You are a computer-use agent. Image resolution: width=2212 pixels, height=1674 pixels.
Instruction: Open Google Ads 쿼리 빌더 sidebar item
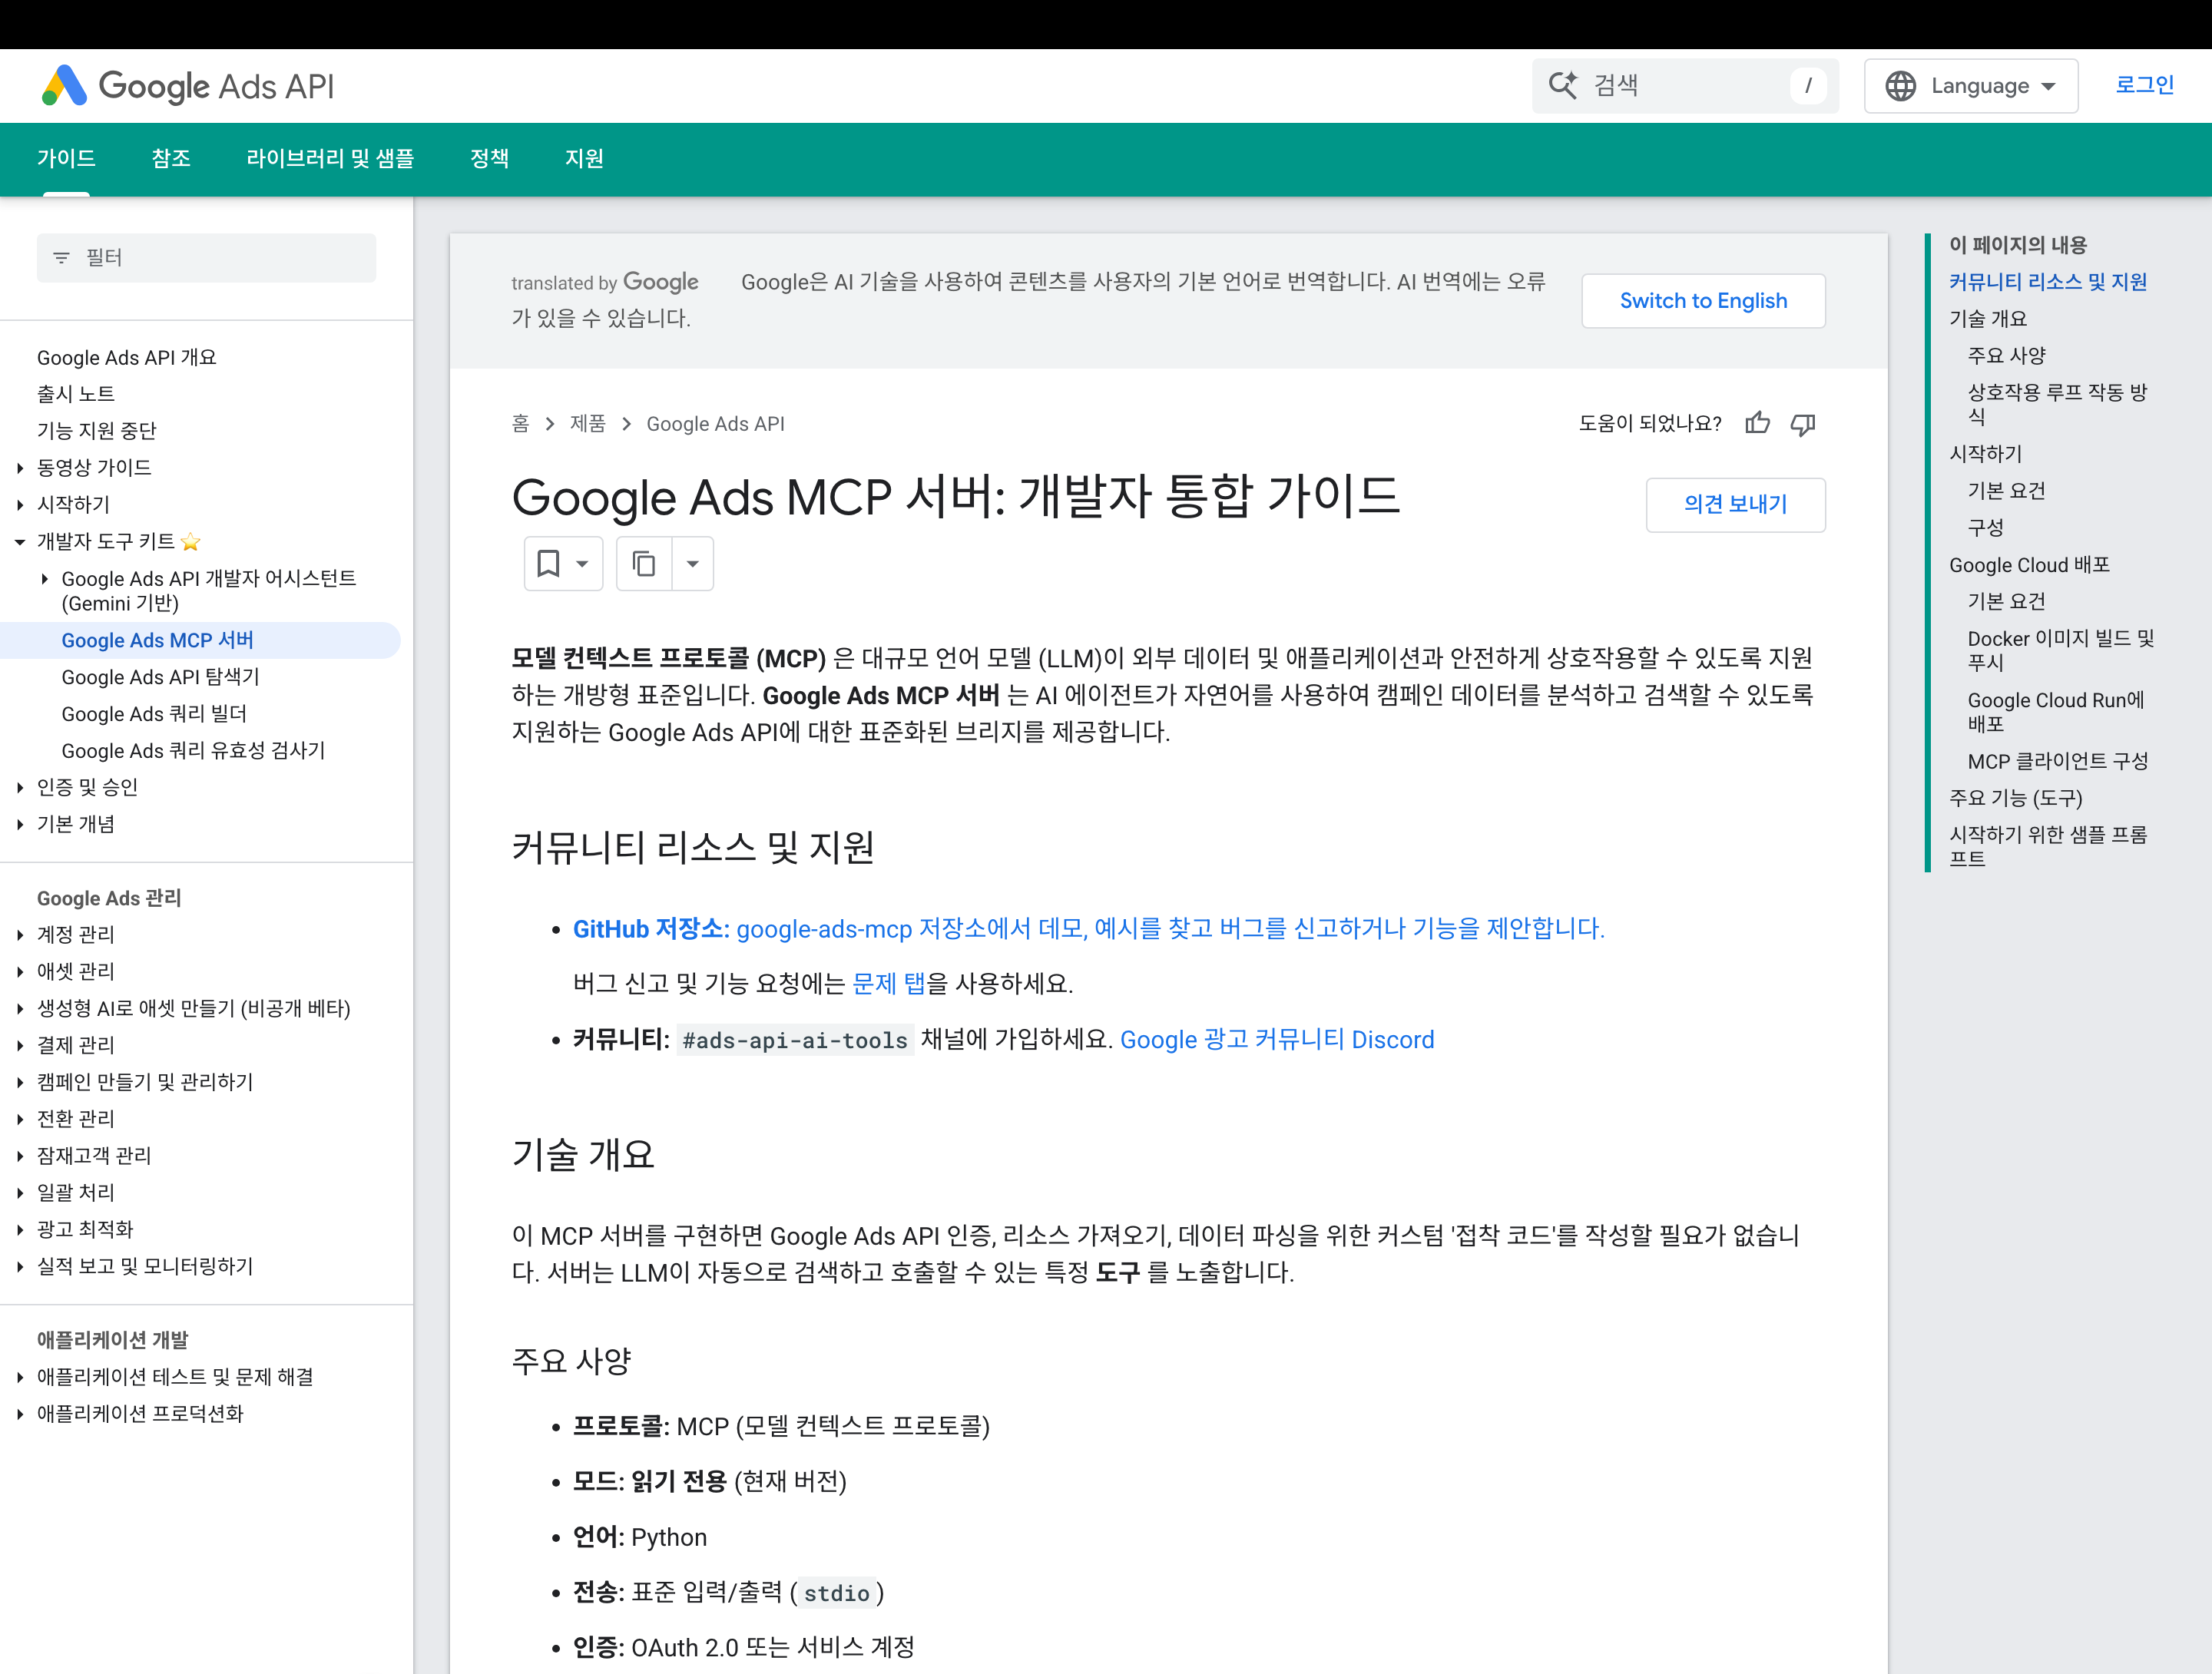pos(154,714)
